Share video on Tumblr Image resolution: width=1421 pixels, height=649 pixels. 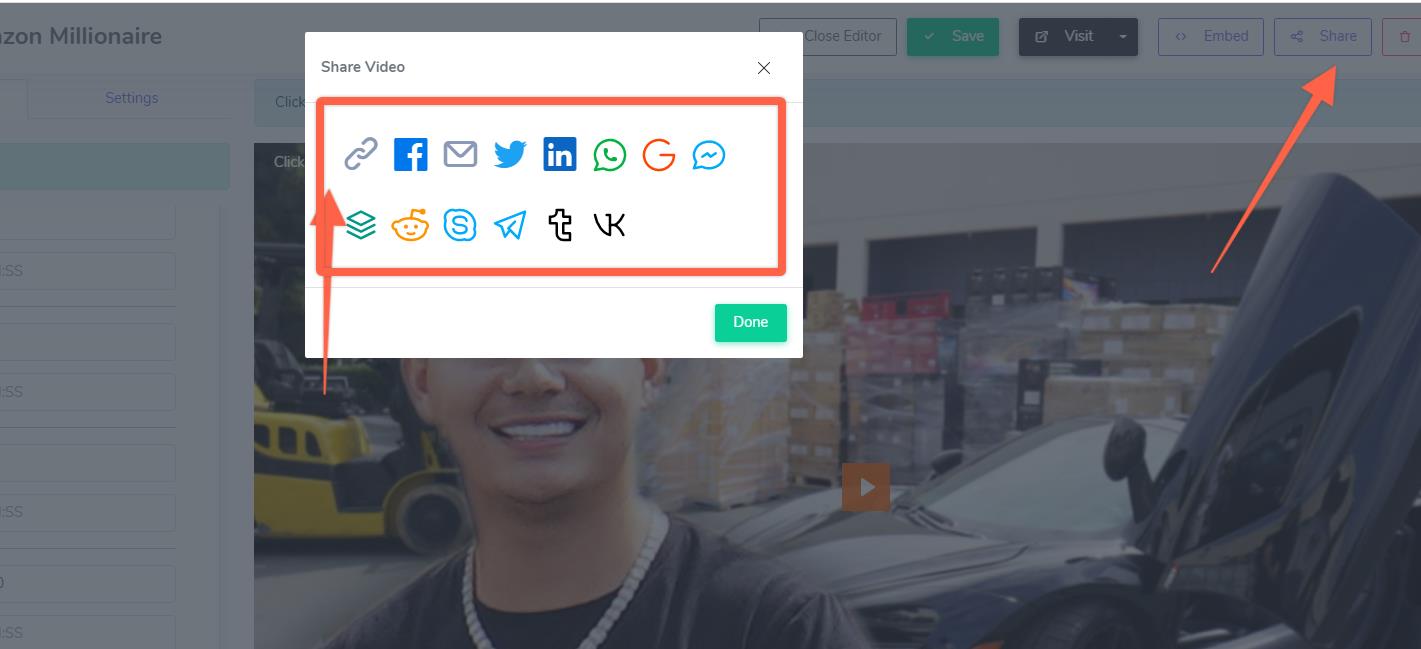point(560,226)
